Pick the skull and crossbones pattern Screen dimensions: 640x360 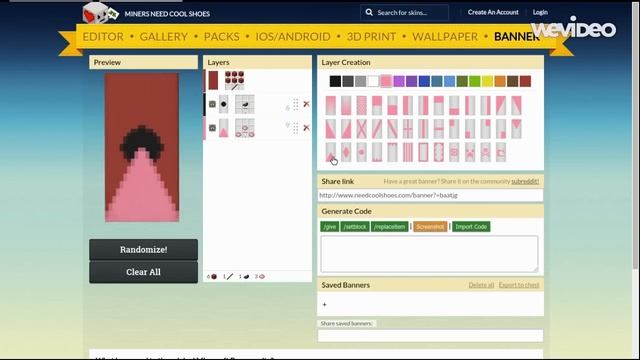tap(485, 152)
